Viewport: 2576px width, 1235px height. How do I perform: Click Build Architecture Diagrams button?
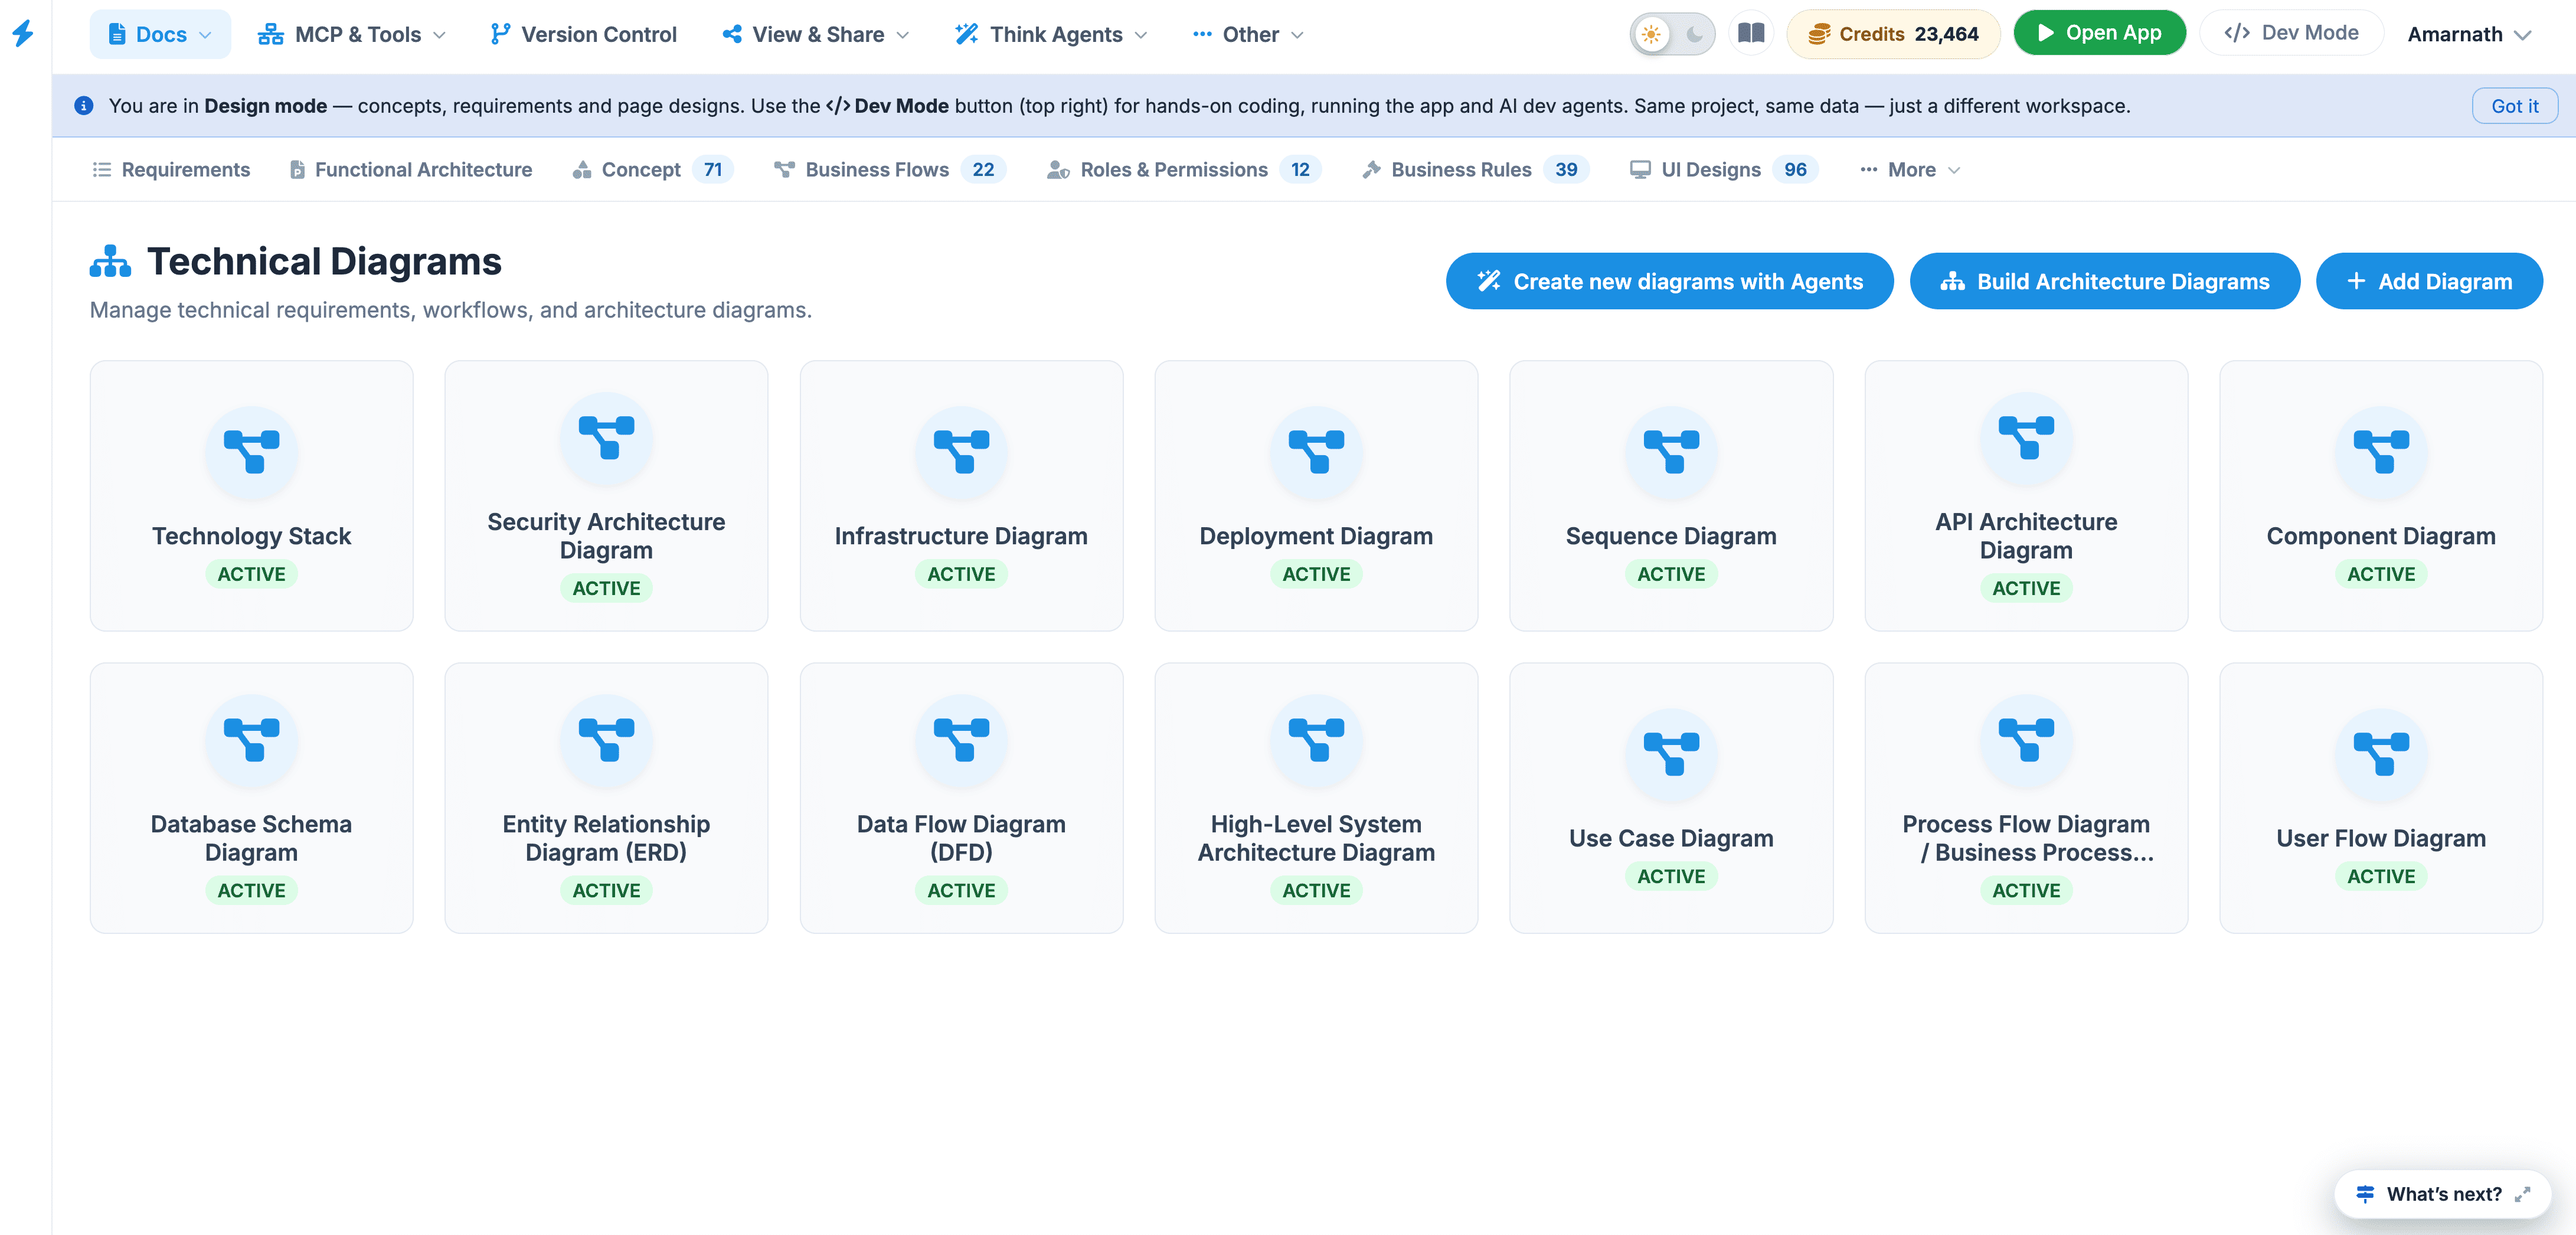(2104, 281)
